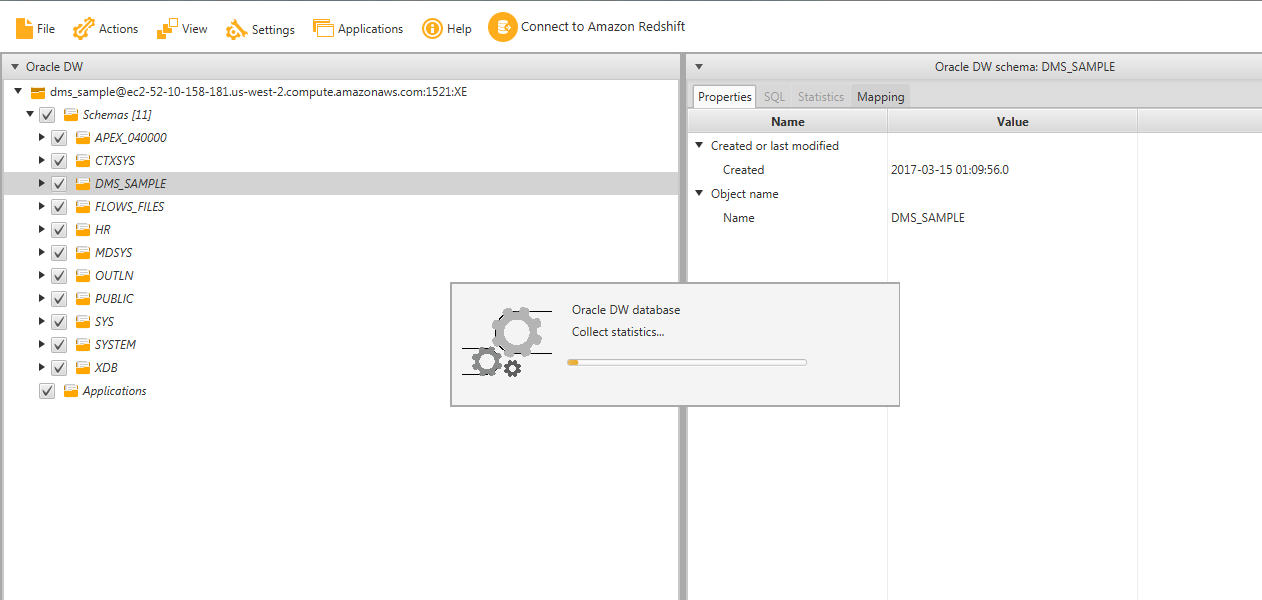
Task: Toggle the FLOWS_FILES checkbox
Action: [x=59, y=207]
